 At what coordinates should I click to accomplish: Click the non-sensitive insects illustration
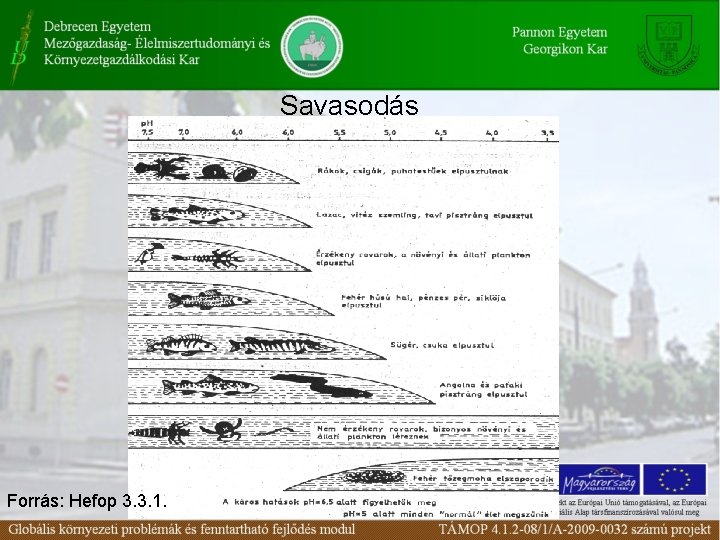pyautogui.click(x=211, y=431)
